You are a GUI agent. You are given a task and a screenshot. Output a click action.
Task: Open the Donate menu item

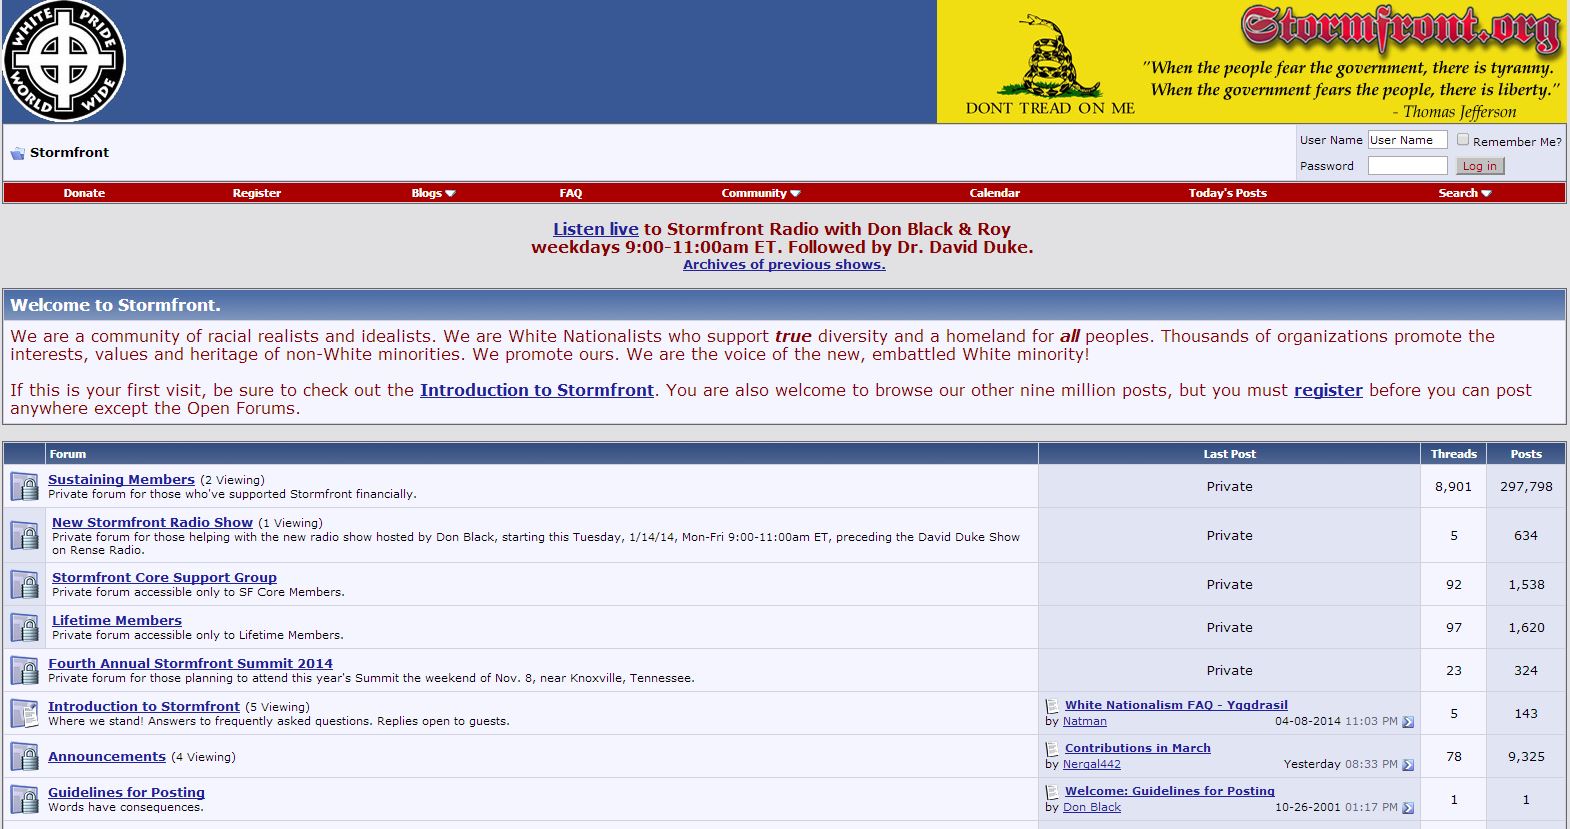tap(84, 193)
